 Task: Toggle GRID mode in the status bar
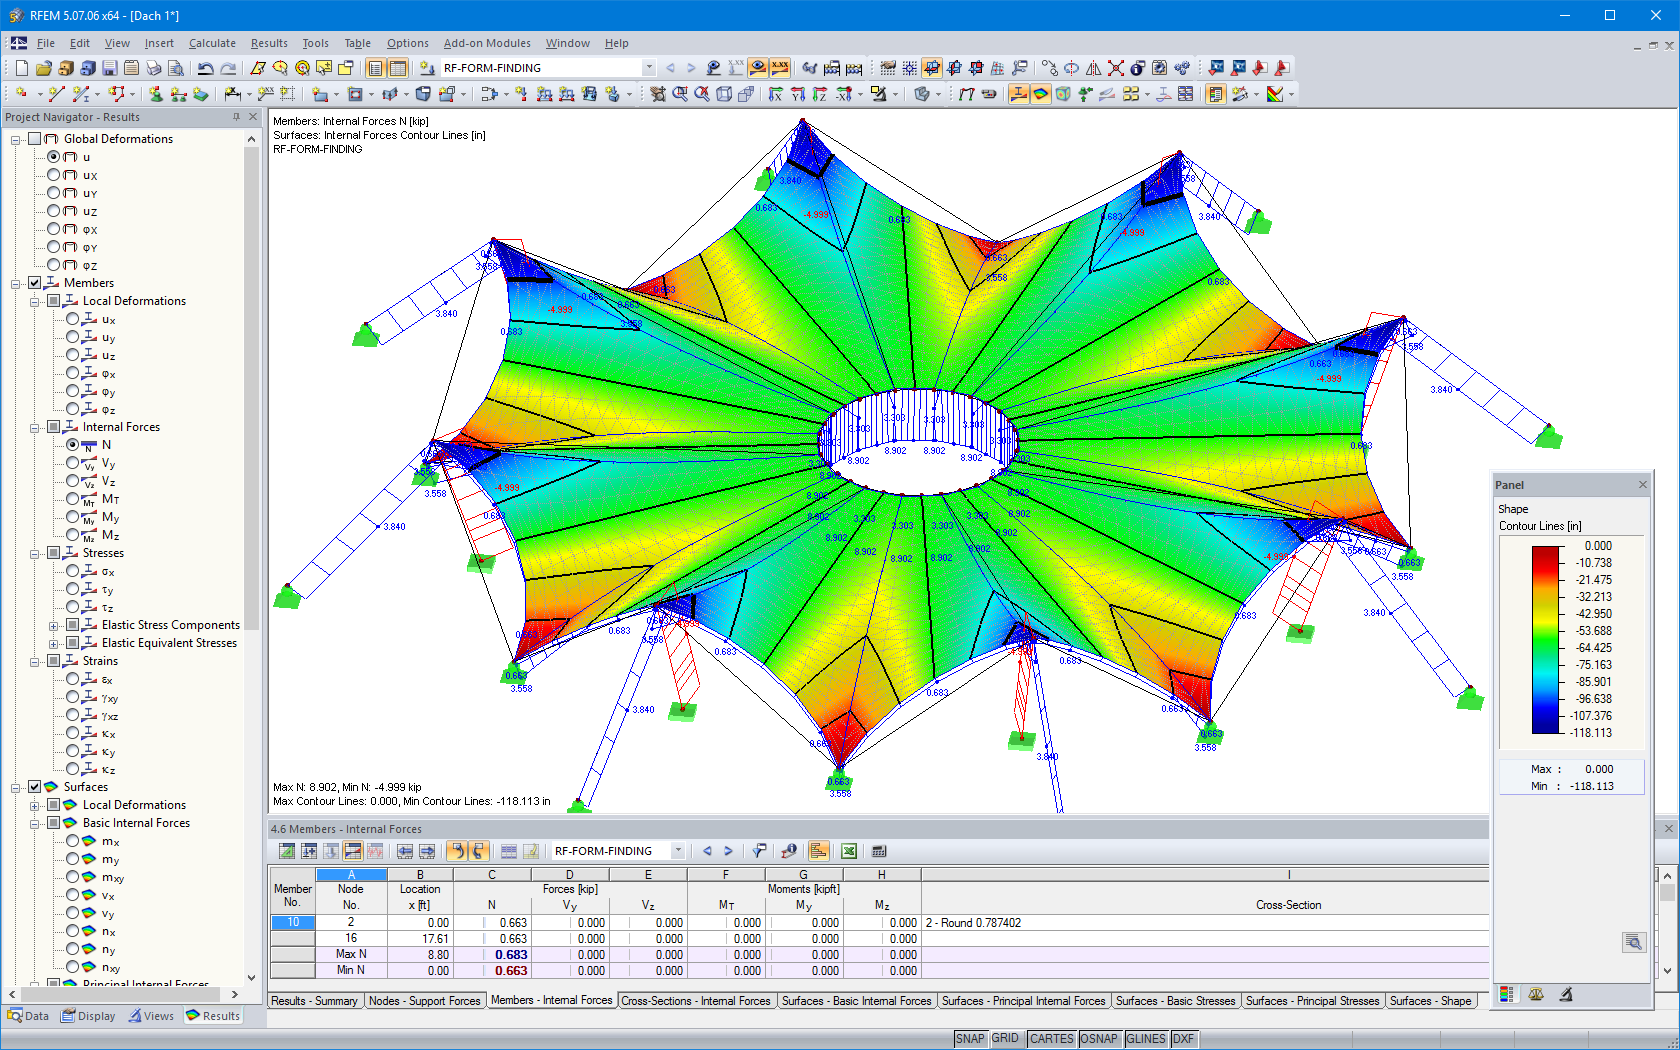(1006, 1038)
